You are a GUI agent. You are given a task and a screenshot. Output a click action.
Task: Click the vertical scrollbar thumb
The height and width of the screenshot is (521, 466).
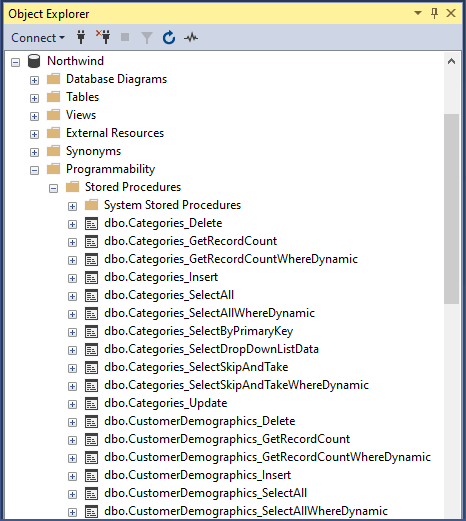click(451, 209)
